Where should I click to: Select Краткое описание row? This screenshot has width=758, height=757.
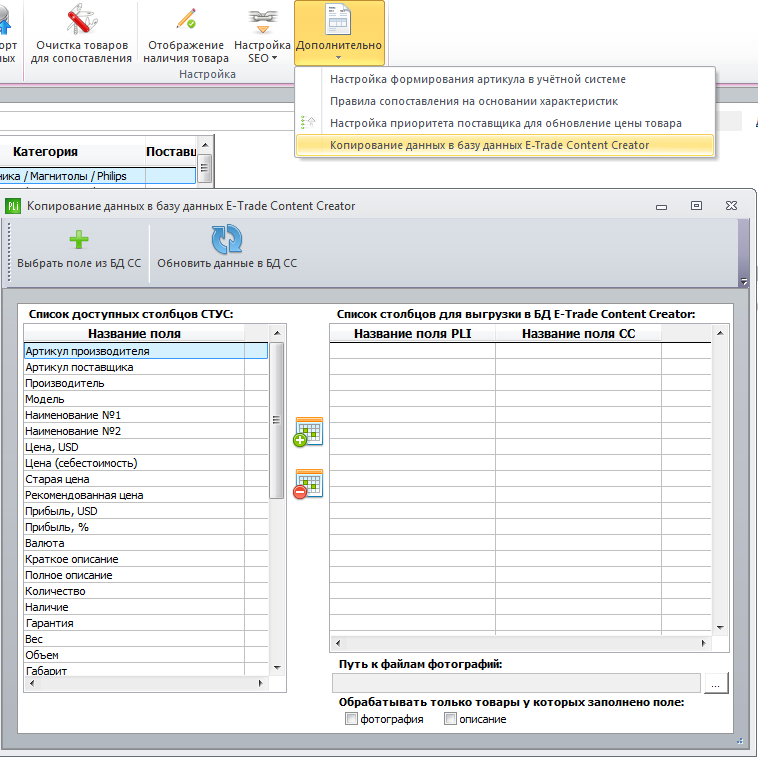(x=146, y=558)
